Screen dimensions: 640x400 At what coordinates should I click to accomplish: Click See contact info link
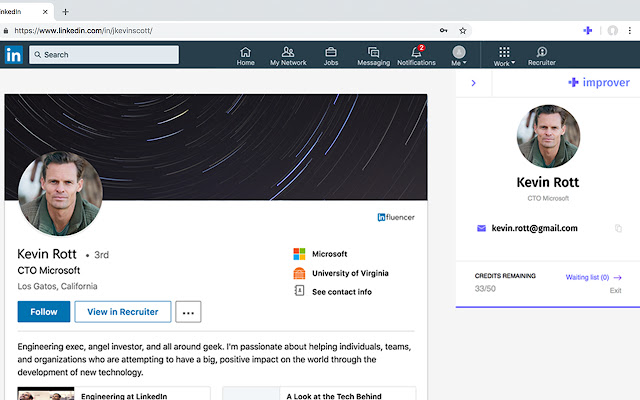341,291
